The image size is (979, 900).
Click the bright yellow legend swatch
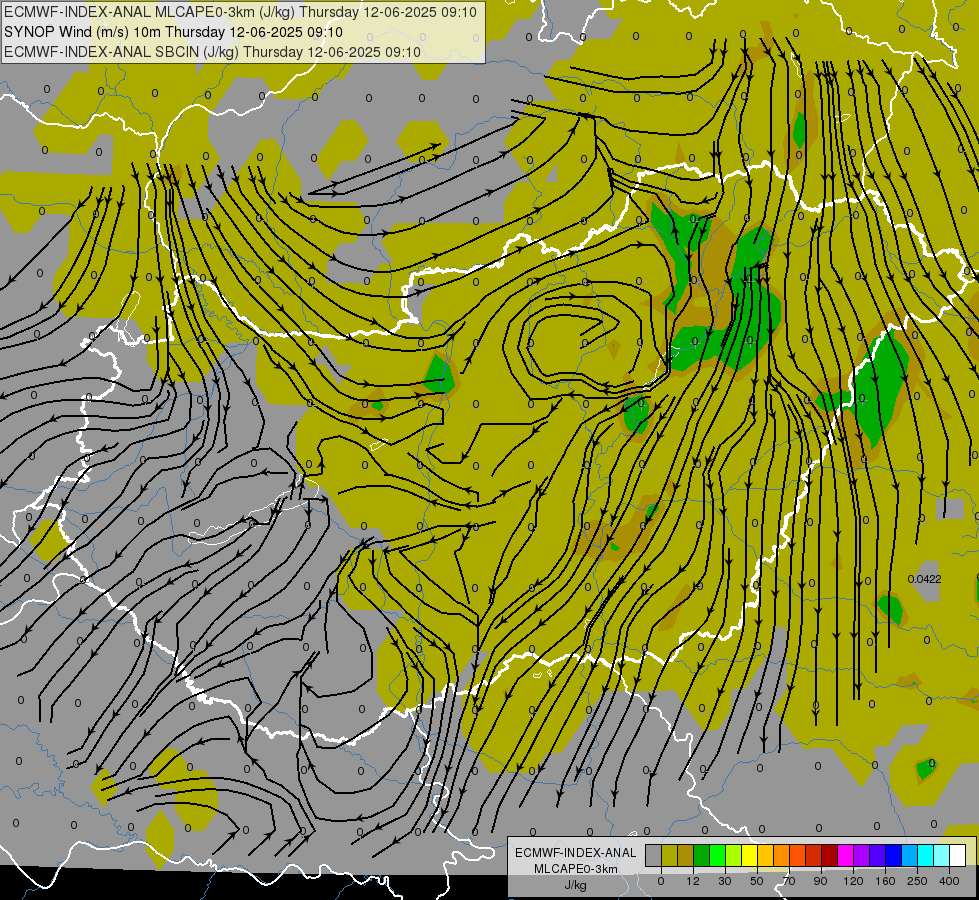pyautogui.click(x=750, y=855)
